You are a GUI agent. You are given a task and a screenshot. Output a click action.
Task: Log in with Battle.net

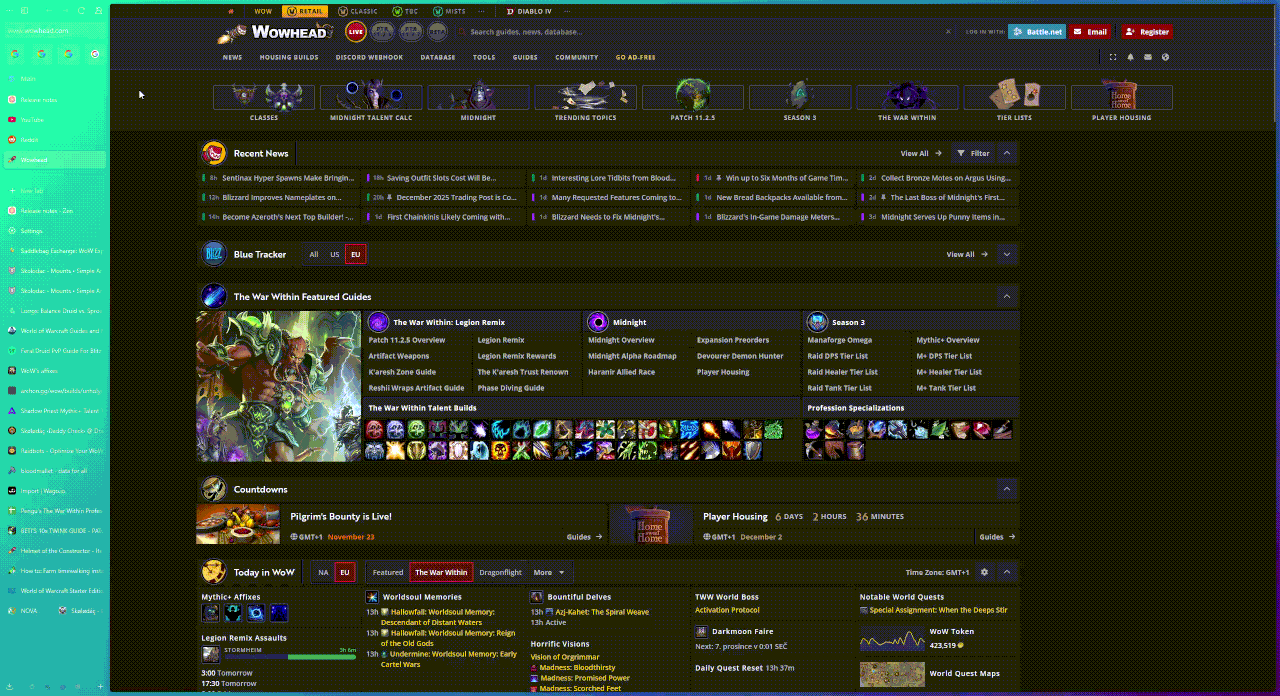pyautogui.click(x=1037, y=32)
